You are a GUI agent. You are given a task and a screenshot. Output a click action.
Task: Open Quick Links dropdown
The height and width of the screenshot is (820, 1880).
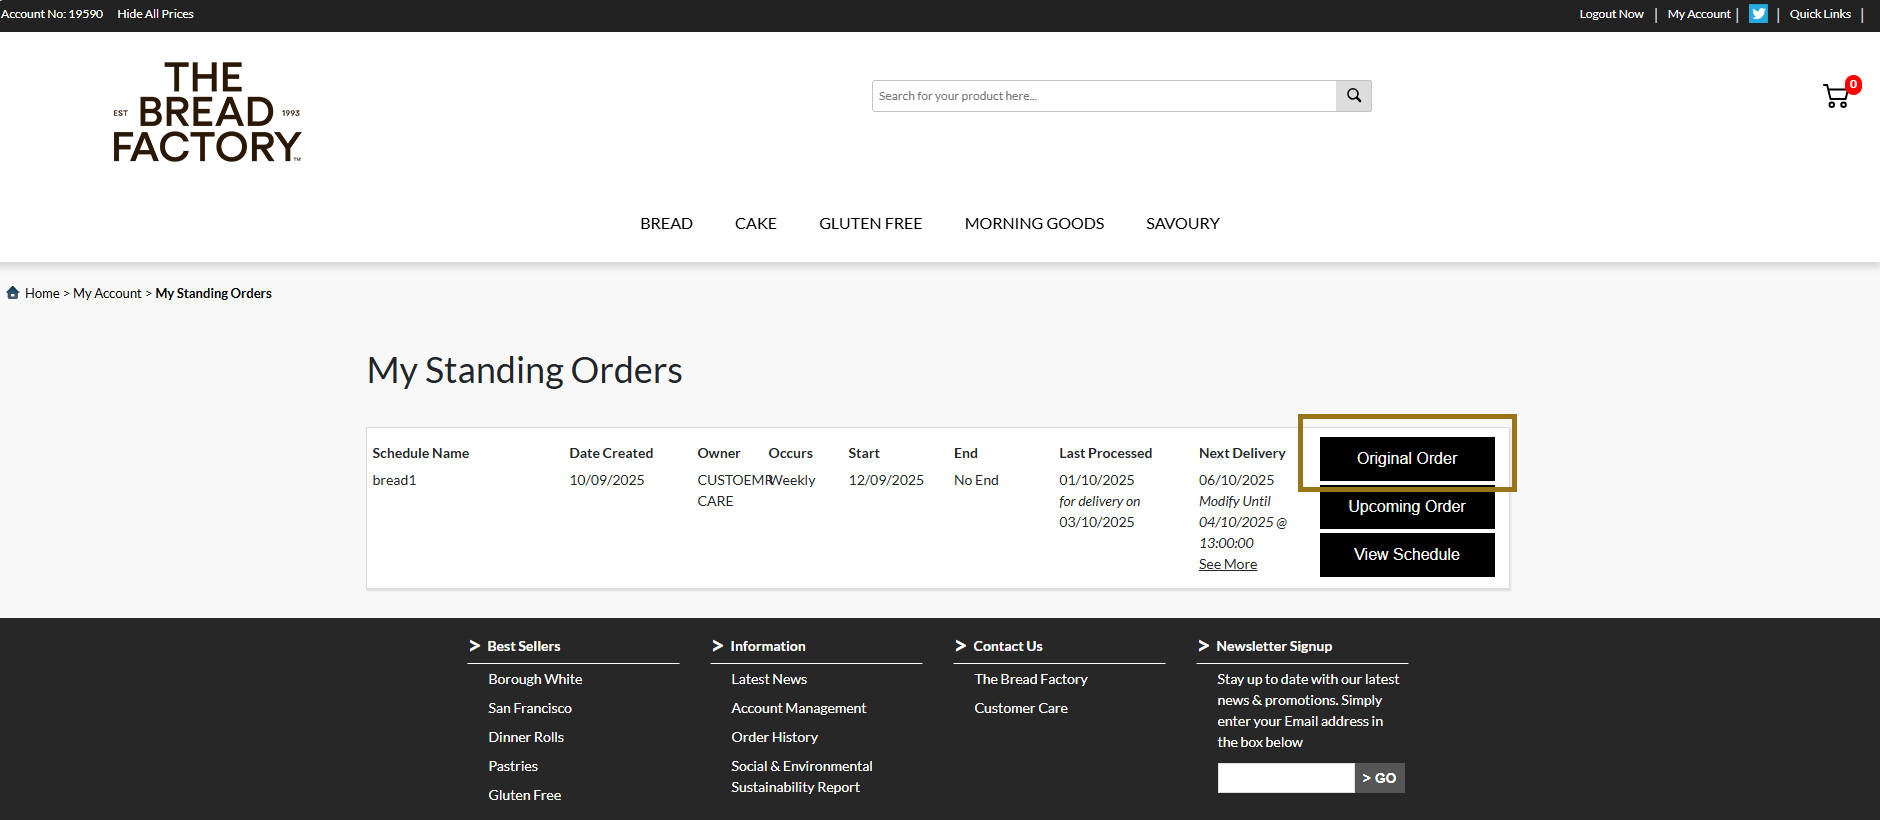[1820, 14]
